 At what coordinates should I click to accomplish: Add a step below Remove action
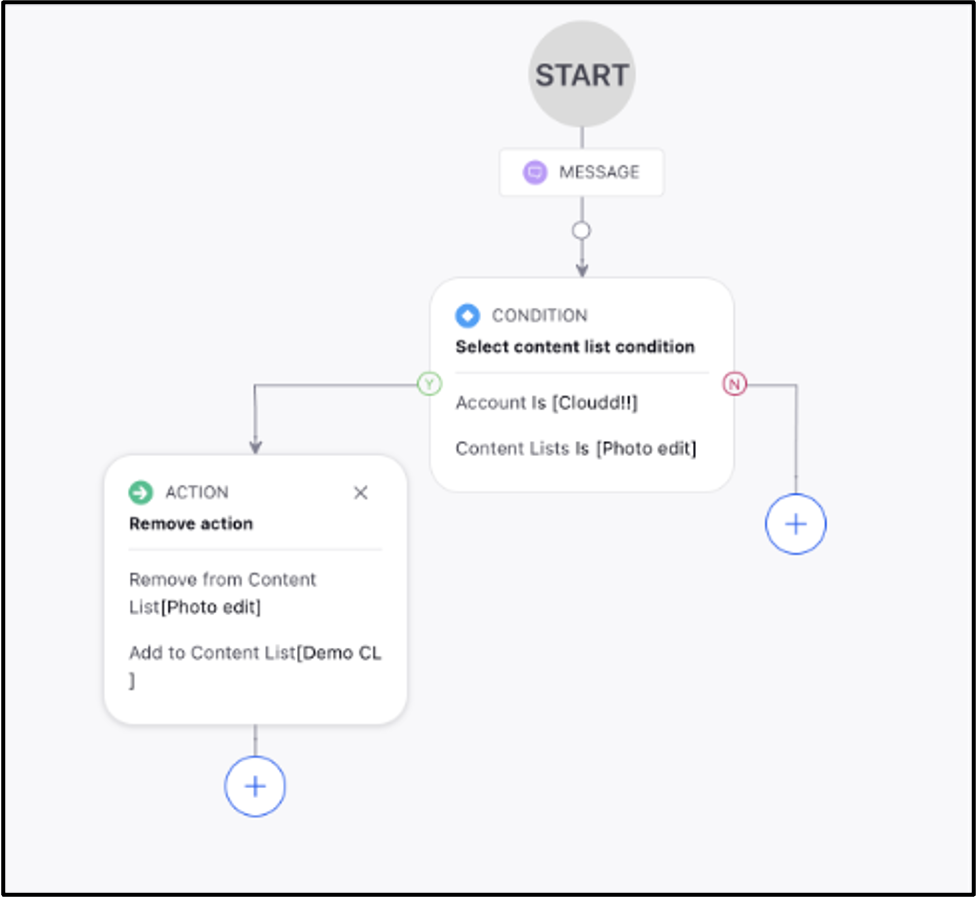255,787
